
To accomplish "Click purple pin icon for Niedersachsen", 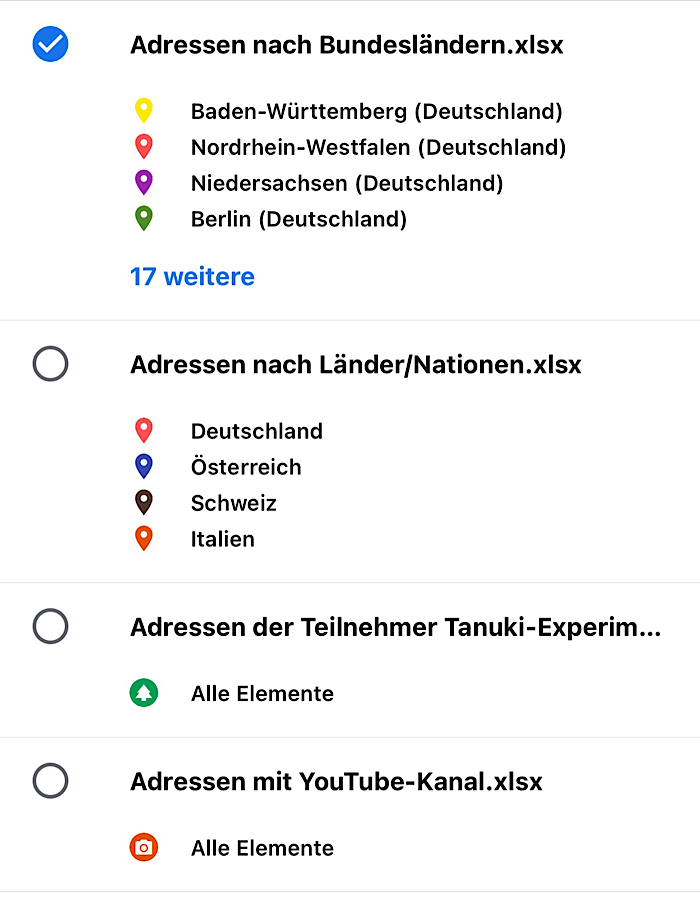I will [x=144, y=183].
